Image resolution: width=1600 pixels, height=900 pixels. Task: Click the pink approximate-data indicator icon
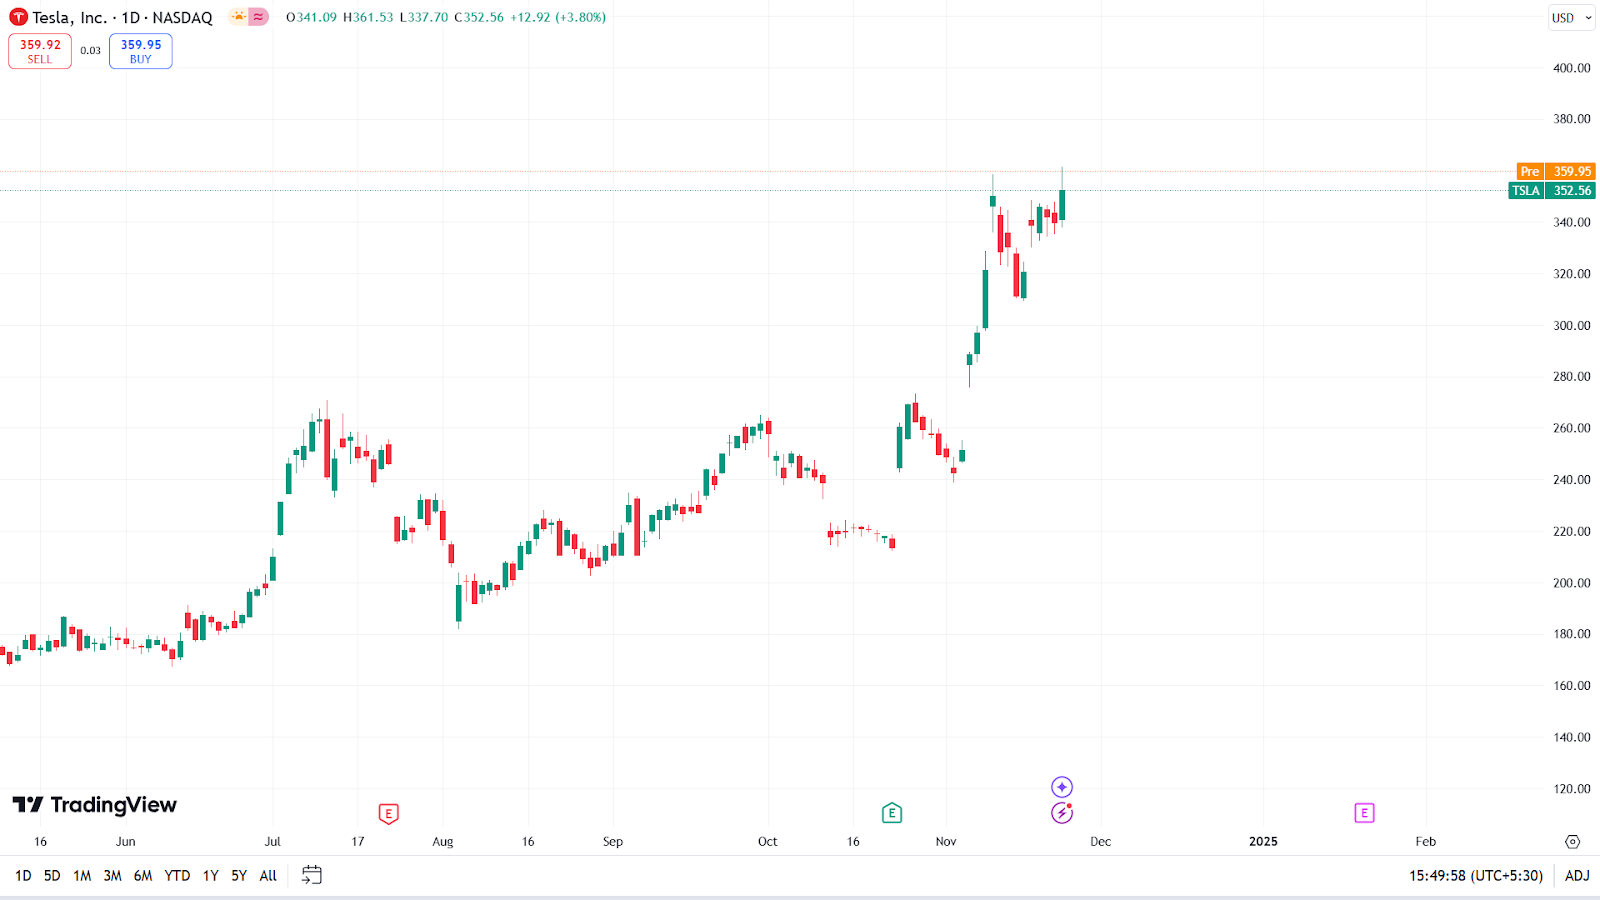259,17
